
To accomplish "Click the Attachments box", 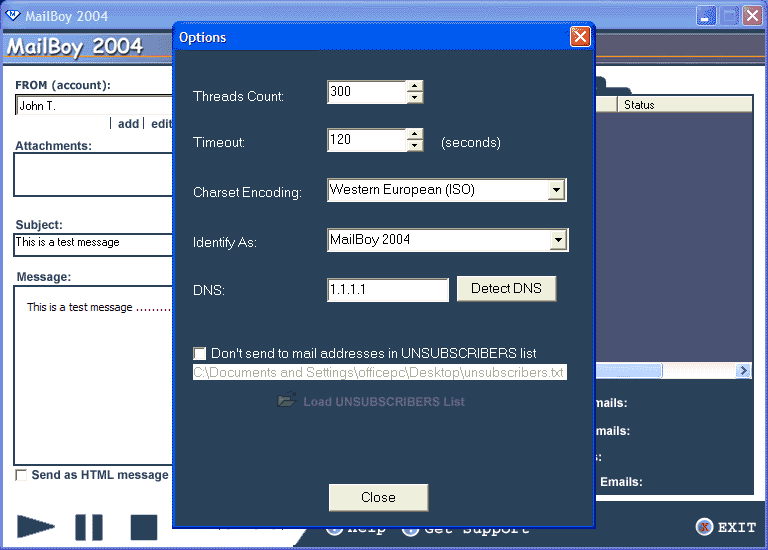I will click(93, 174).
